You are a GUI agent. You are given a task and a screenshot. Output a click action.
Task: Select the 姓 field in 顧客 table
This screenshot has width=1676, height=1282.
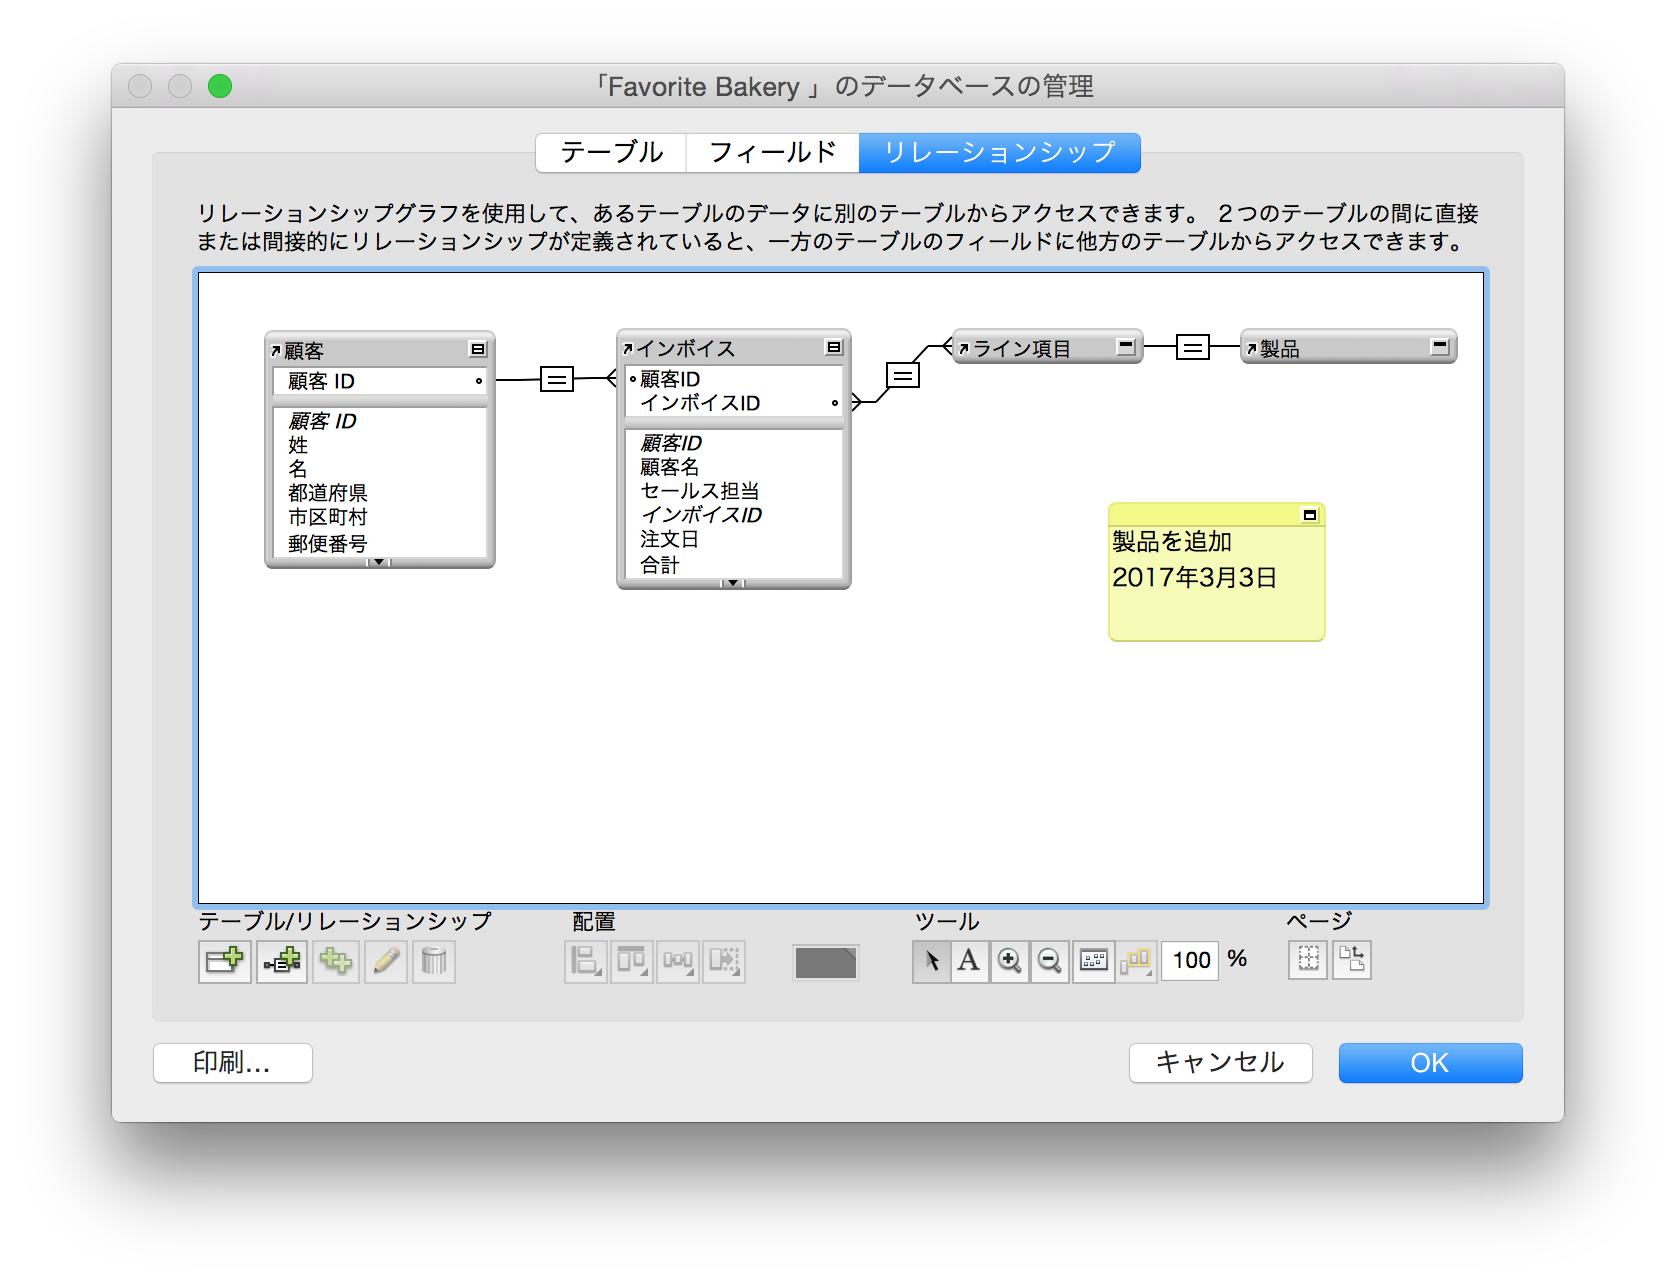pos(298,445)
